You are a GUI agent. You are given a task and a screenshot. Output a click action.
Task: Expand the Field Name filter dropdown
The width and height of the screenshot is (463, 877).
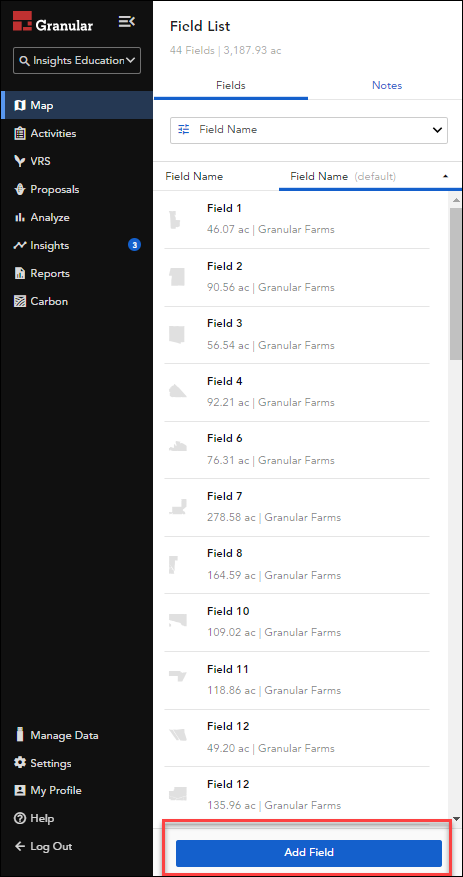(x=309, y=130)
